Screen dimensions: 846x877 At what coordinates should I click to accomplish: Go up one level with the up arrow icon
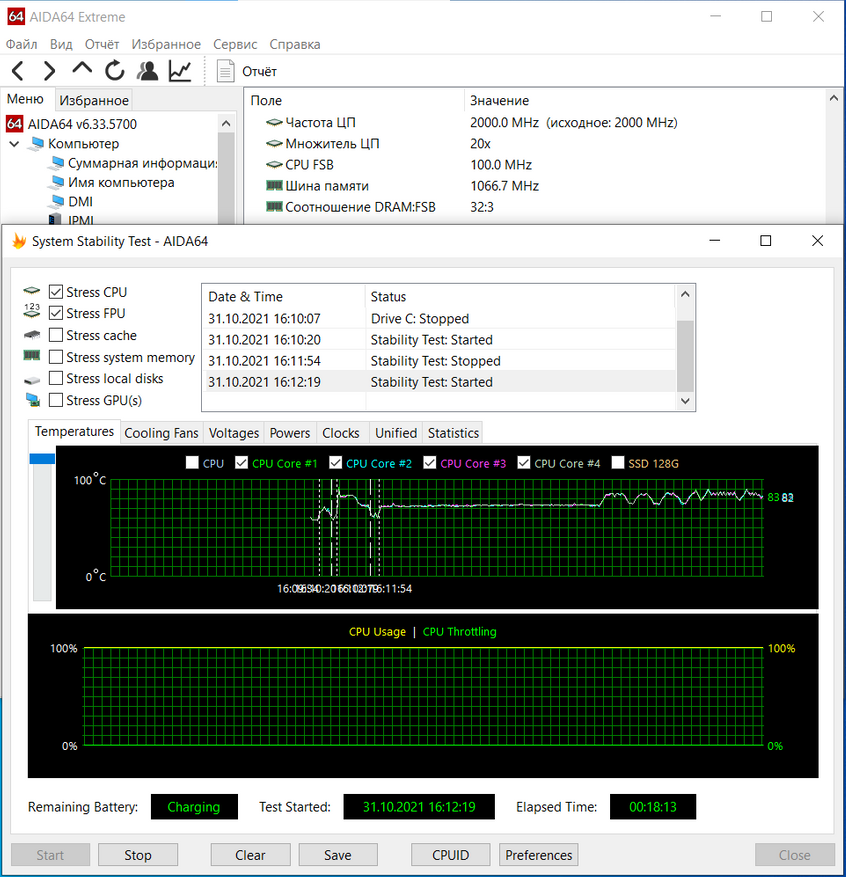click(x=82, y=69)
